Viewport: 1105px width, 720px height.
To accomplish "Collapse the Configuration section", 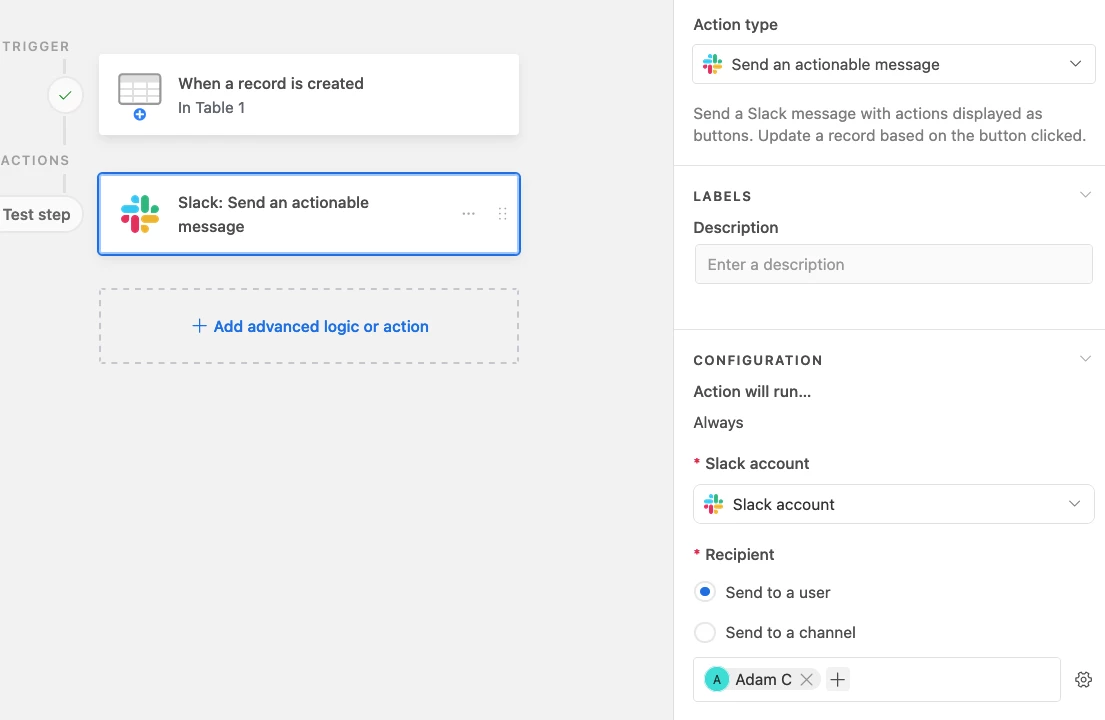I will point(1085,359).
